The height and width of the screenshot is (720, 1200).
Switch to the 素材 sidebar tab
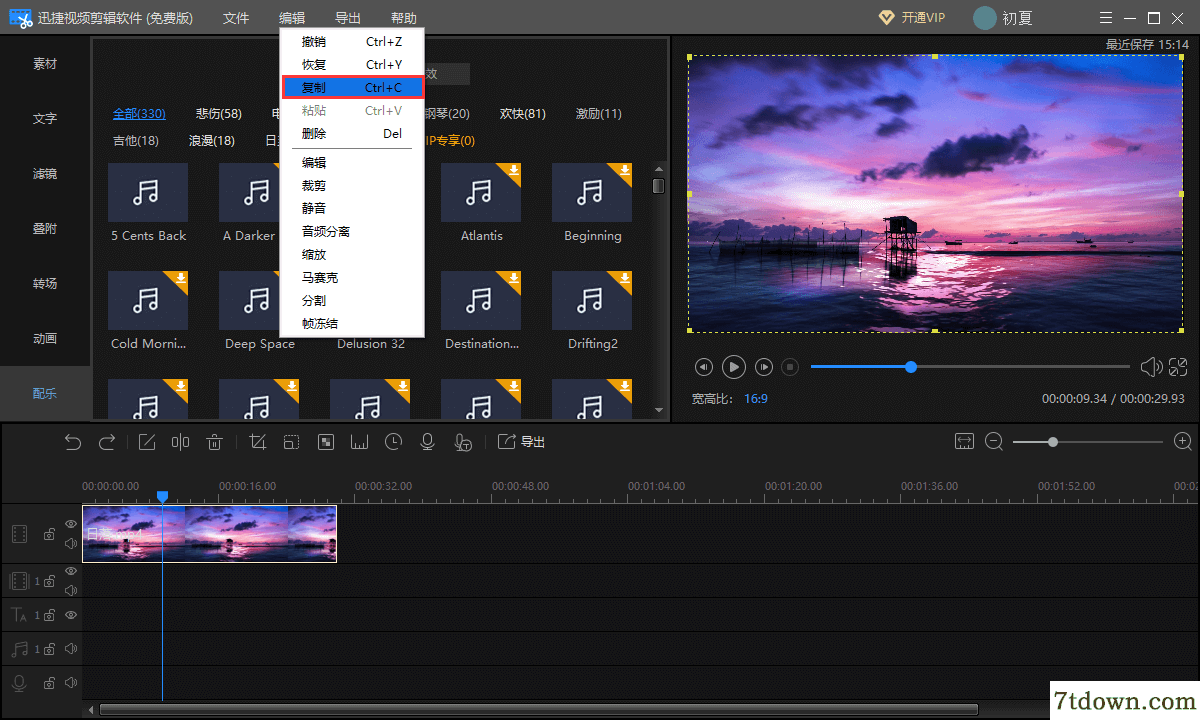click(x=45, y=64)
